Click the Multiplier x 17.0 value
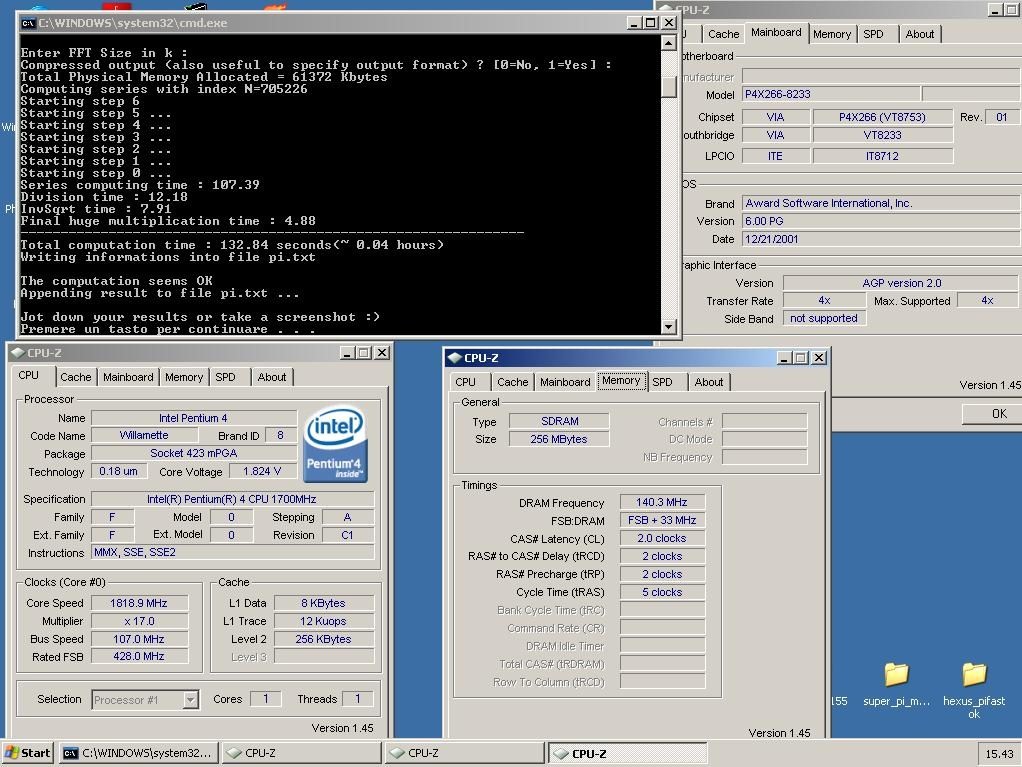This screenshot has height=767, width=1022. pyautogui.click(x=139, y=621)
